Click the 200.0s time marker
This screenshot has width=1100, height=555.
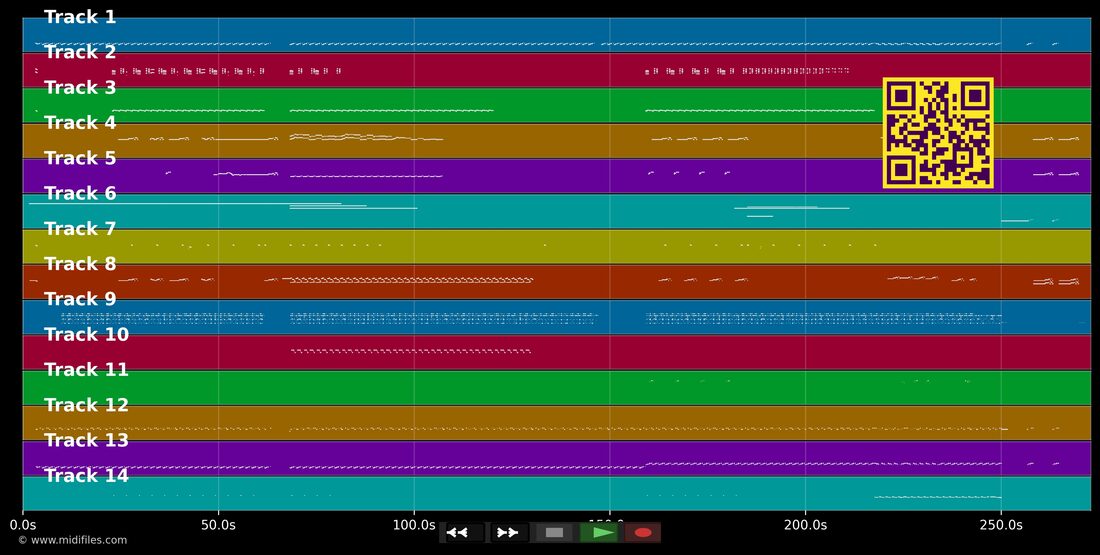(x=805, y=525)
